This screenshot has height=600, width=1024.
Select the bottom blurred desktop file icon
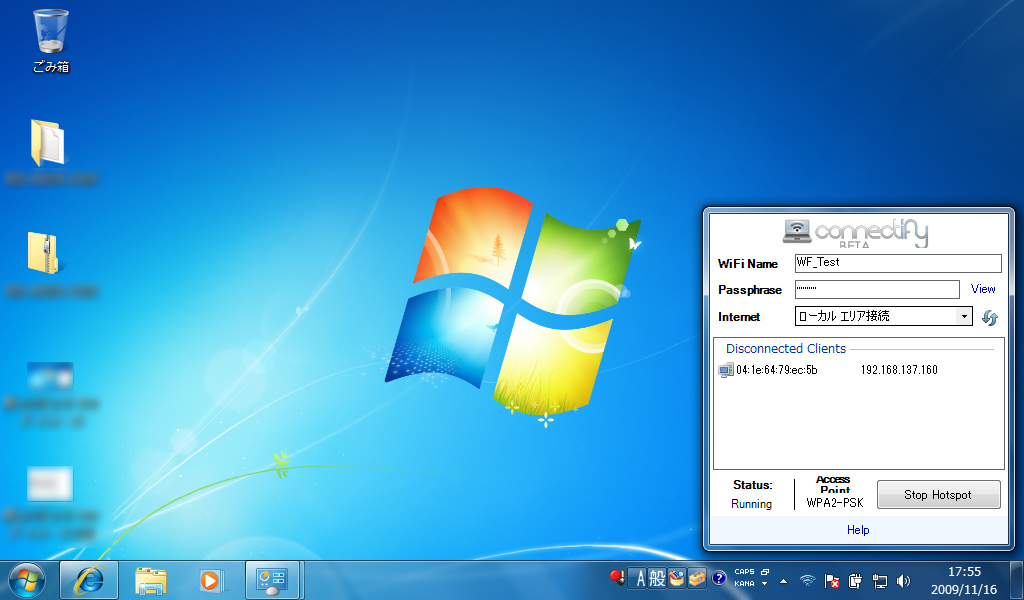coord(50,484)
